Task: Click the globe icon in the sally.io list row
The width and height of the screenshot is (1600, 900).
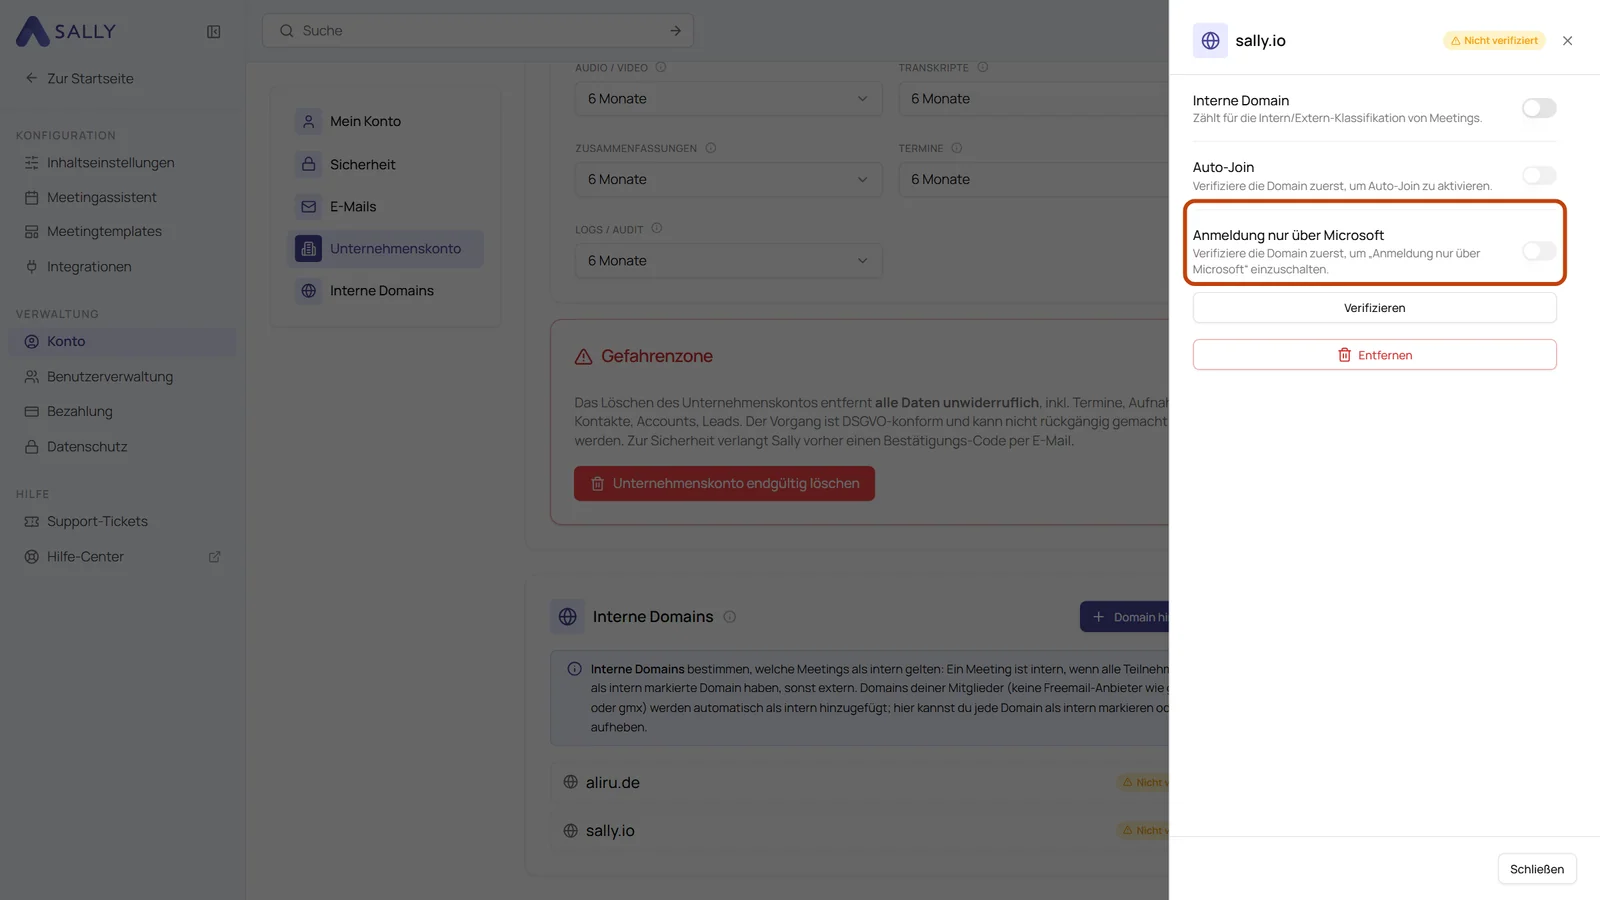Action: coord(570,831)
